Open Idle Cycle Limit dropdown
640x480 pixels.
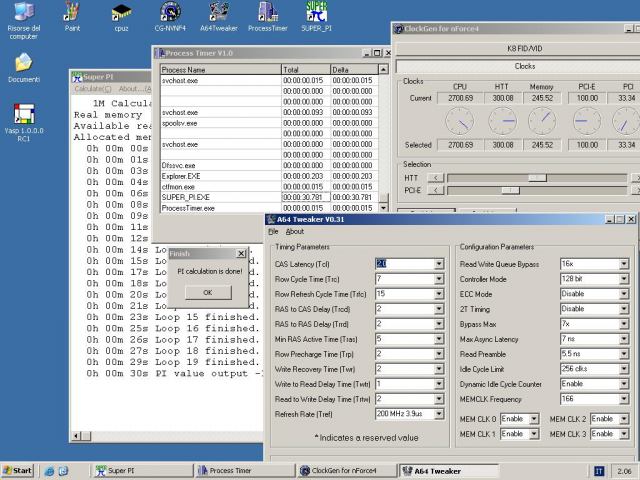tap(624, 369)
